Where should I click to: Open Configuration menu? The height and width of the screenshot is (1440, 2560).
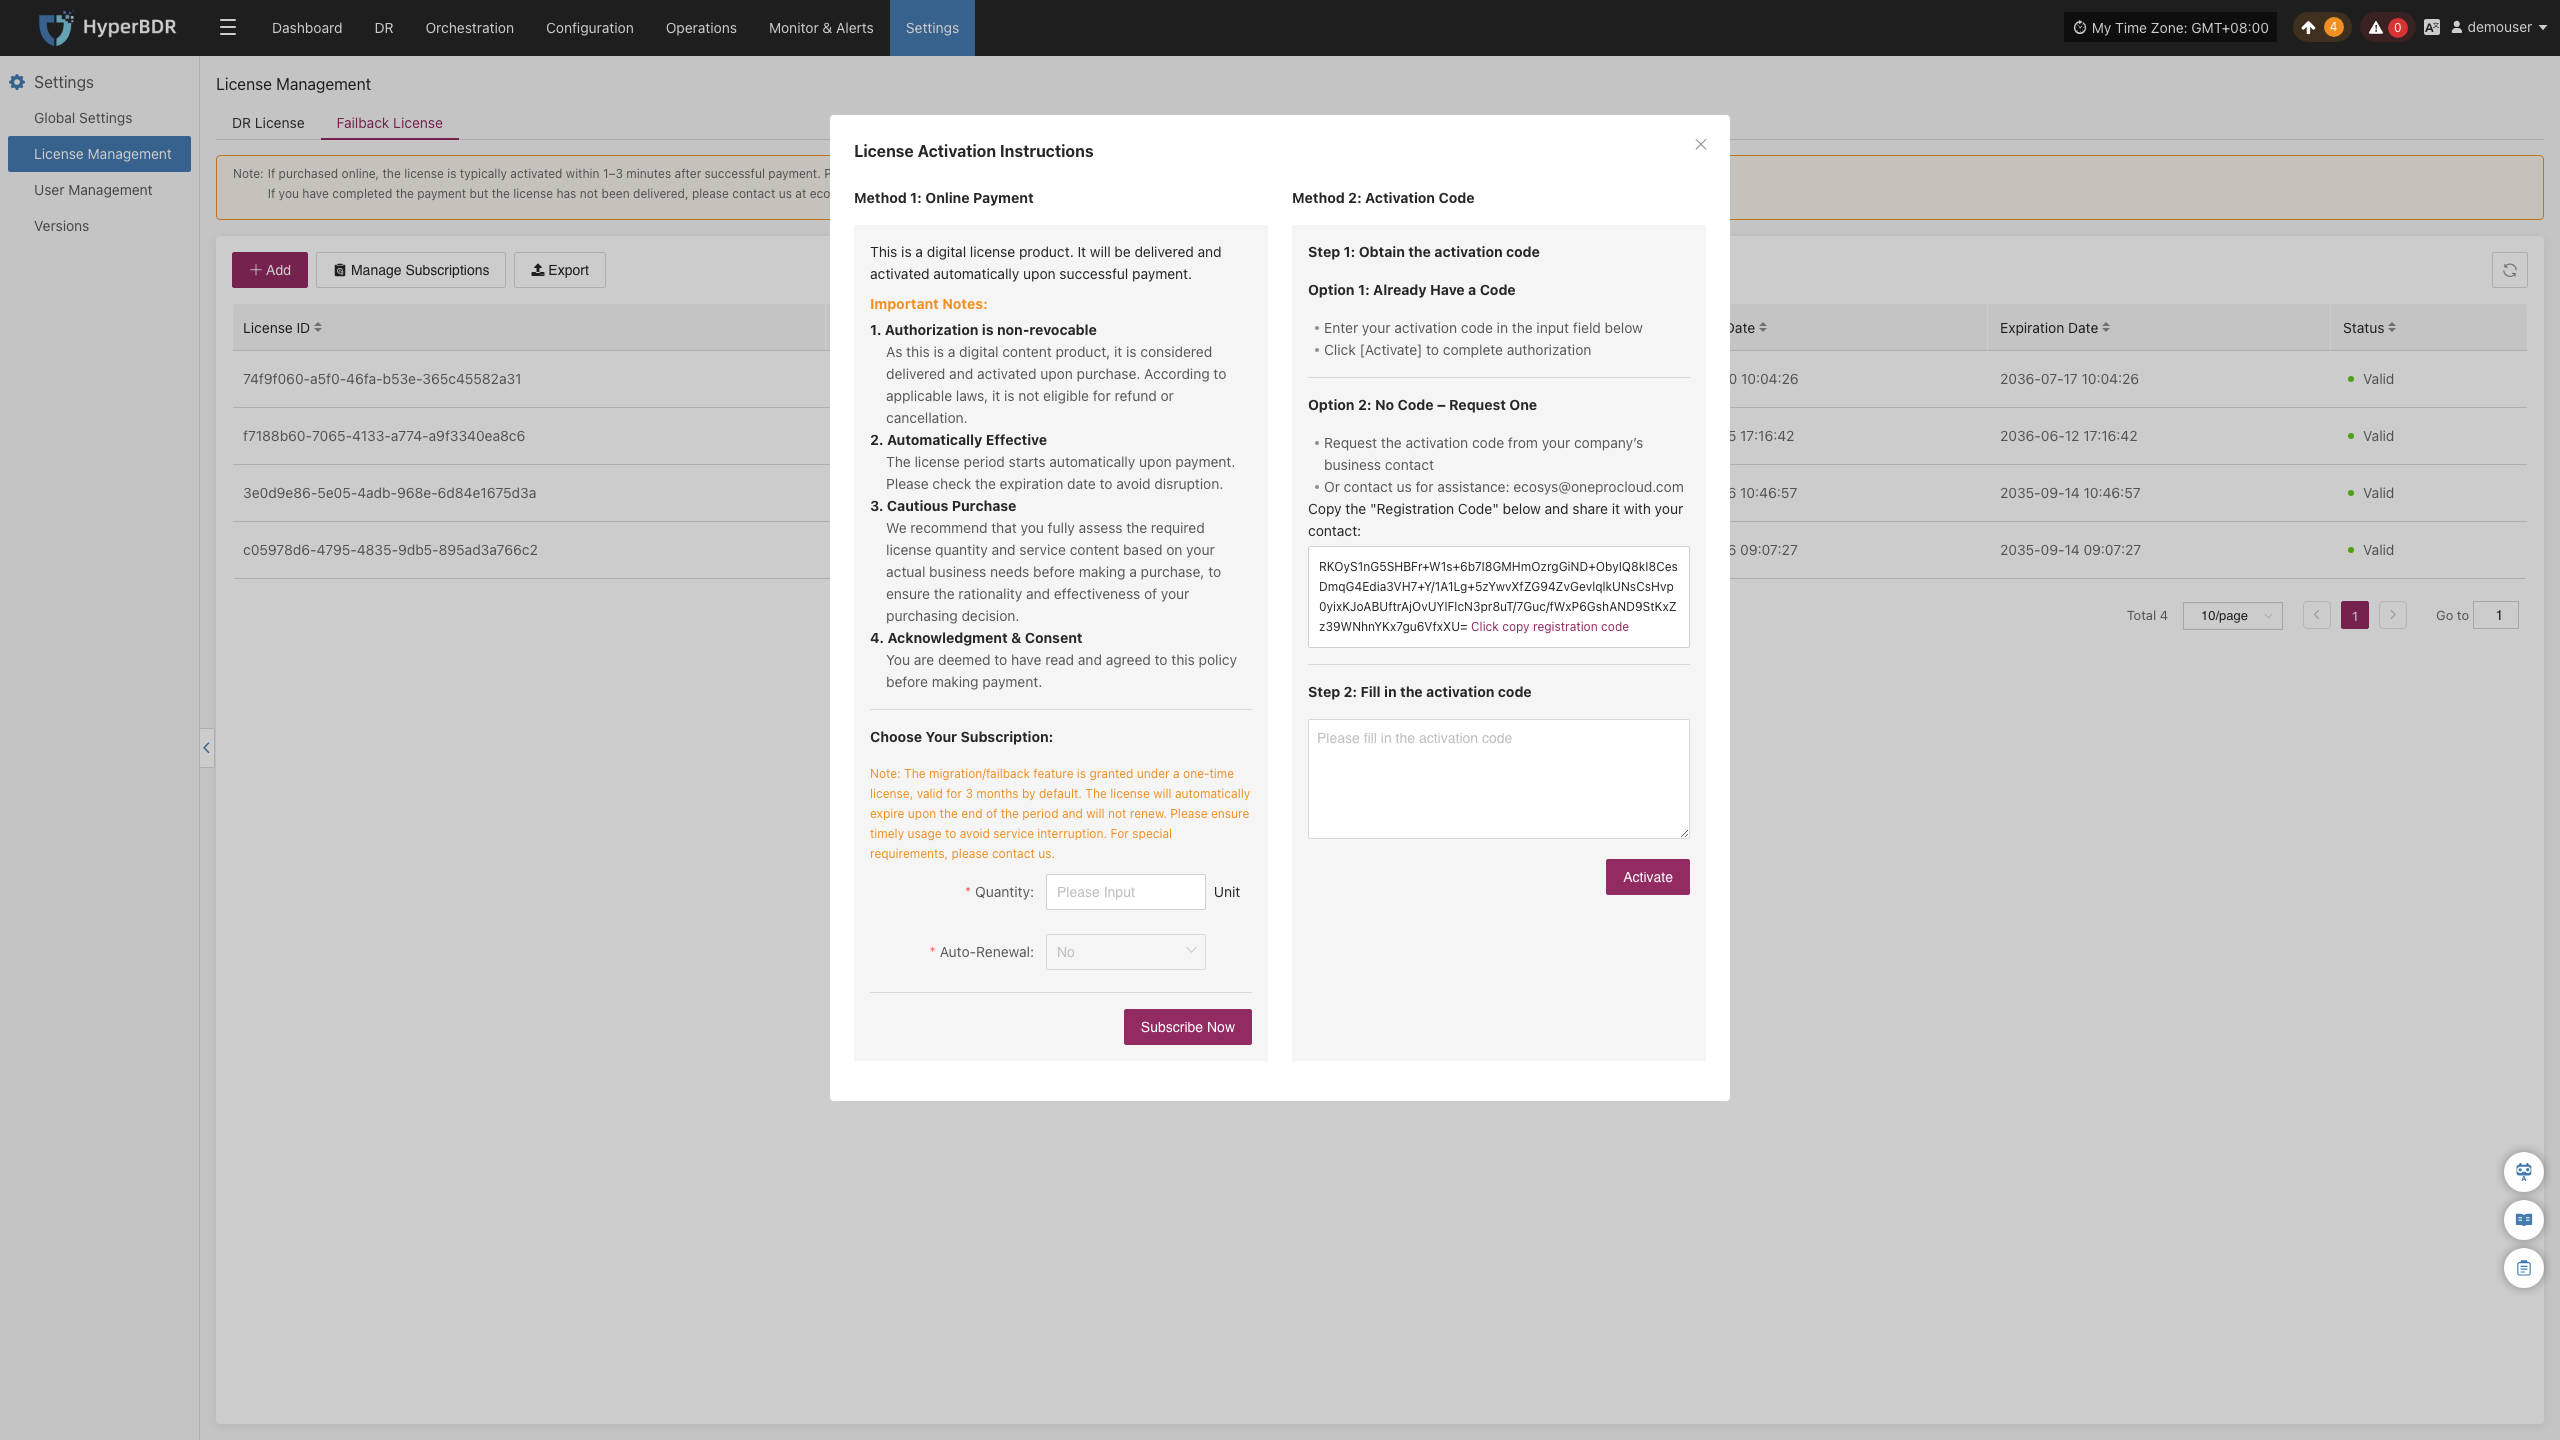point(590,28)
